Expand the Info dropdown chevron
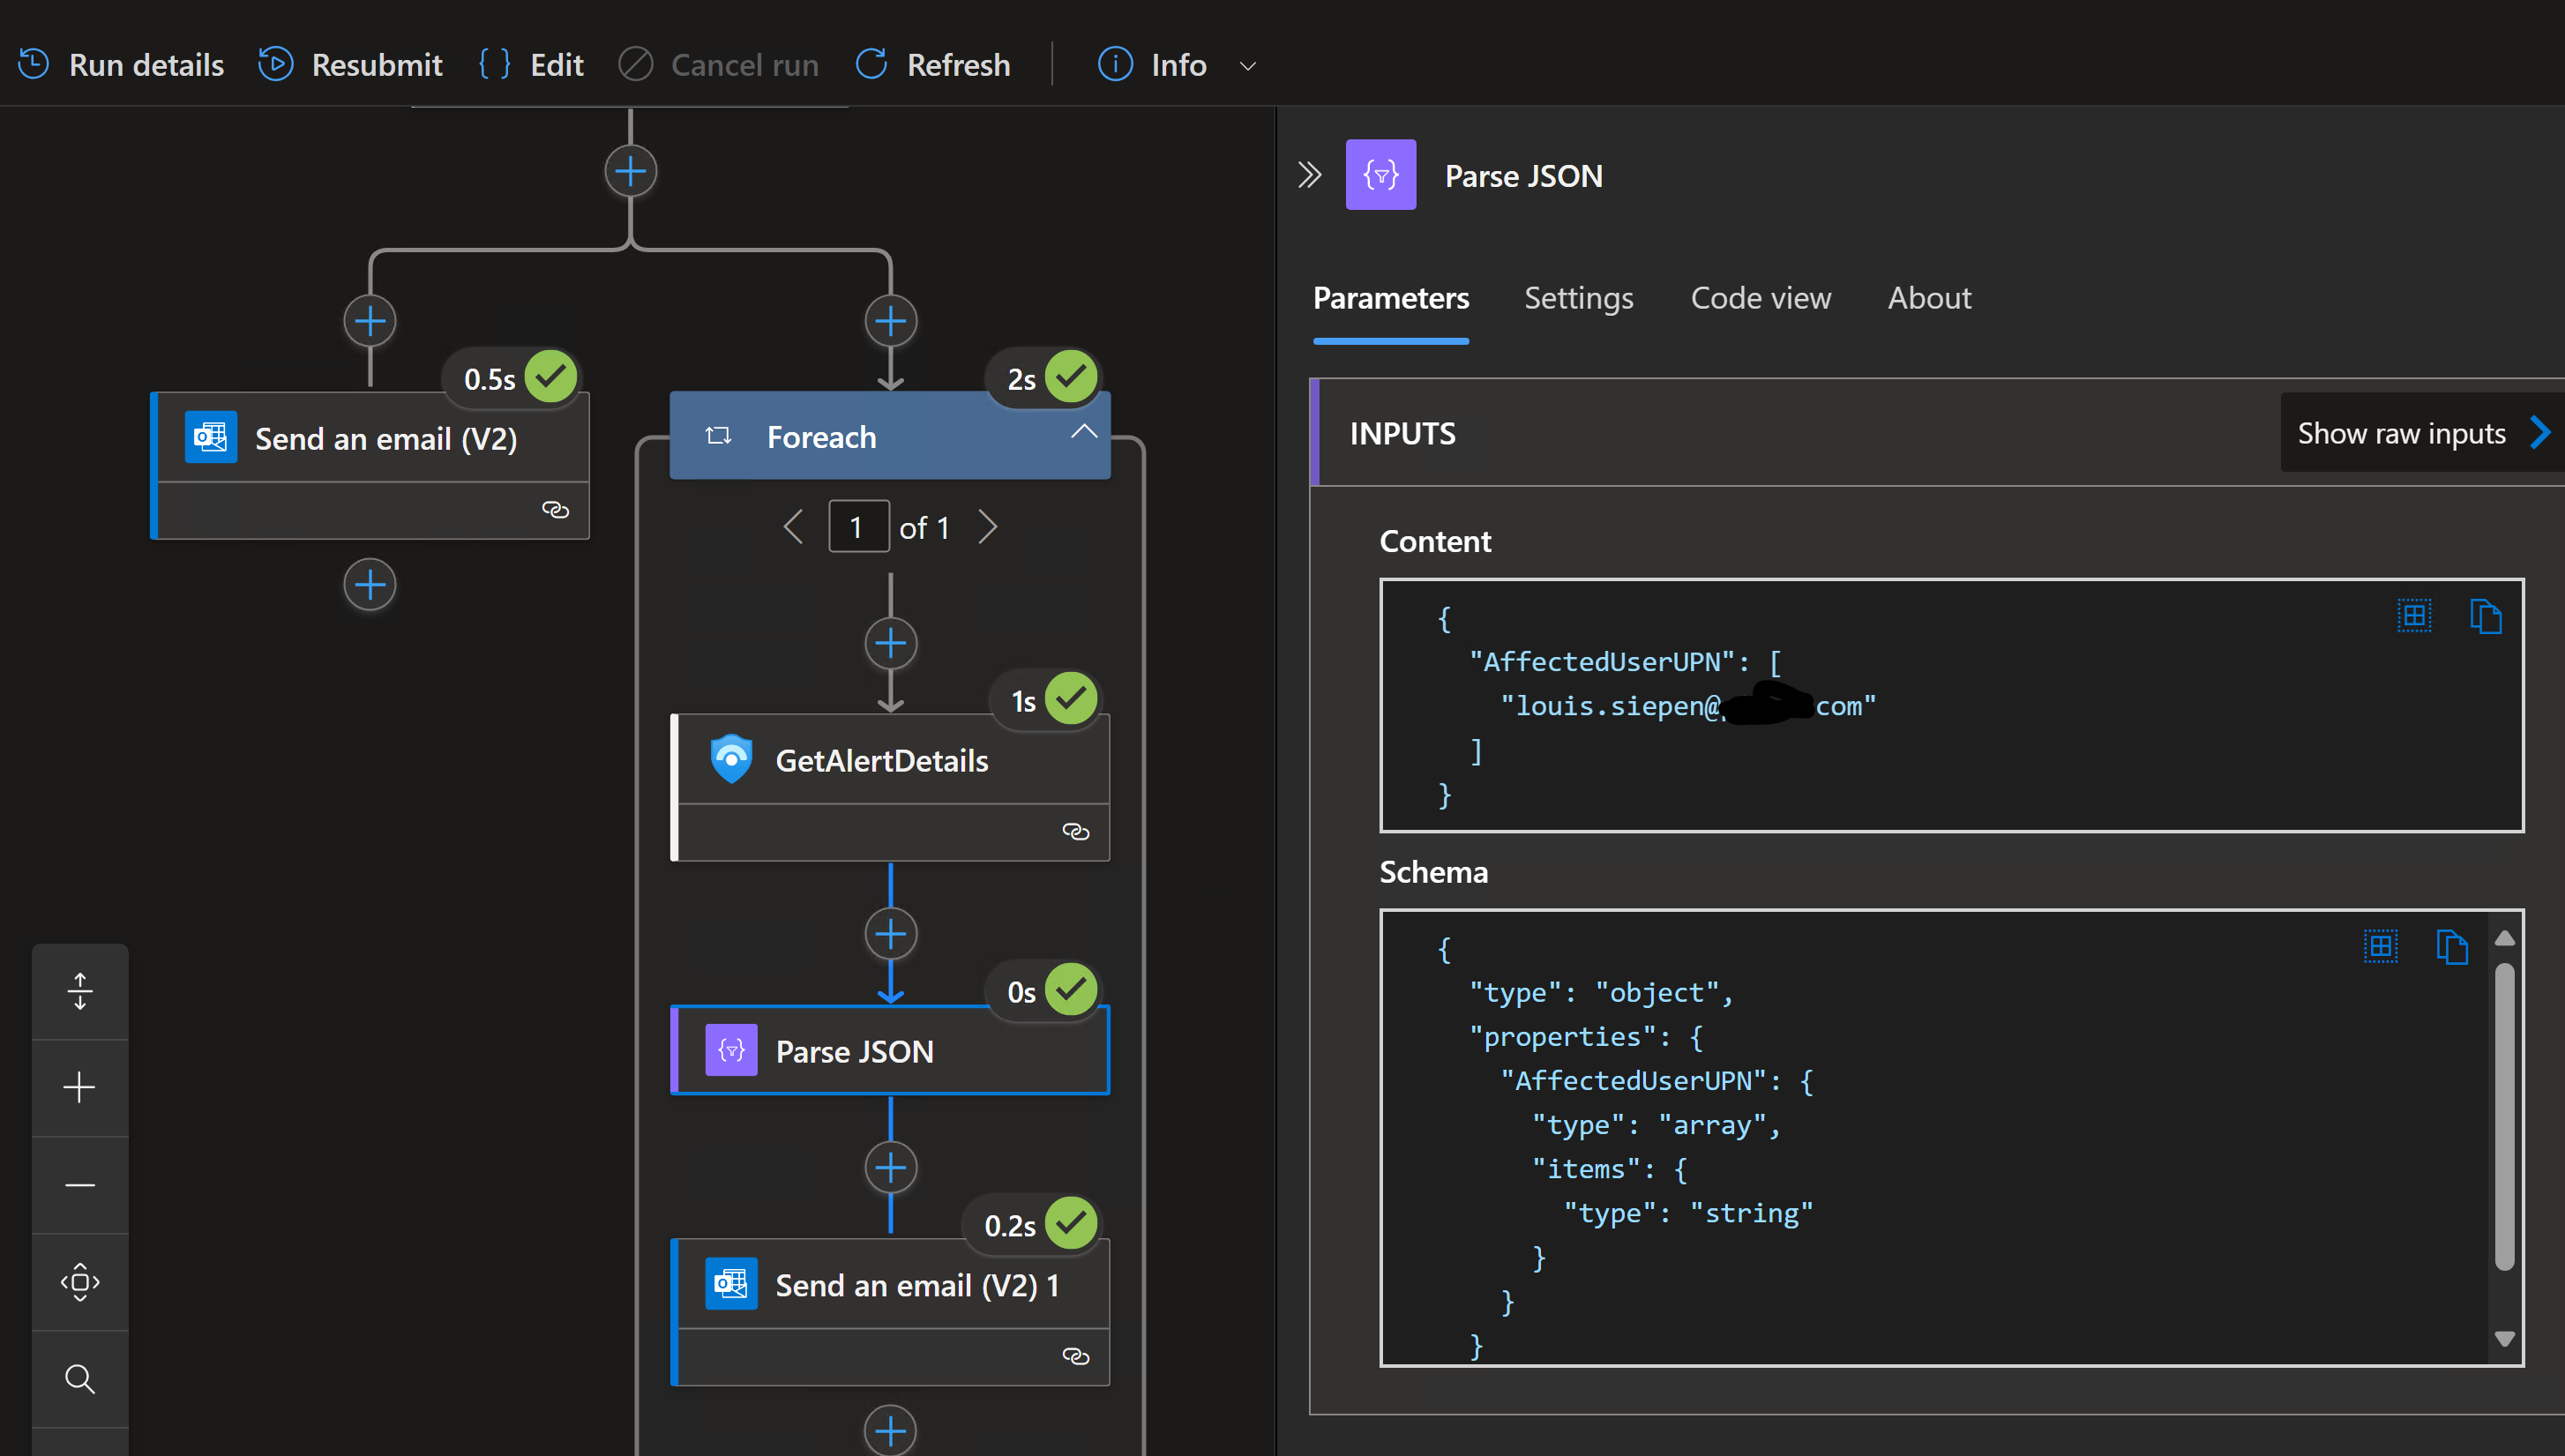Screen dimensions: 2565x1456 click(x=1247, y=66)
